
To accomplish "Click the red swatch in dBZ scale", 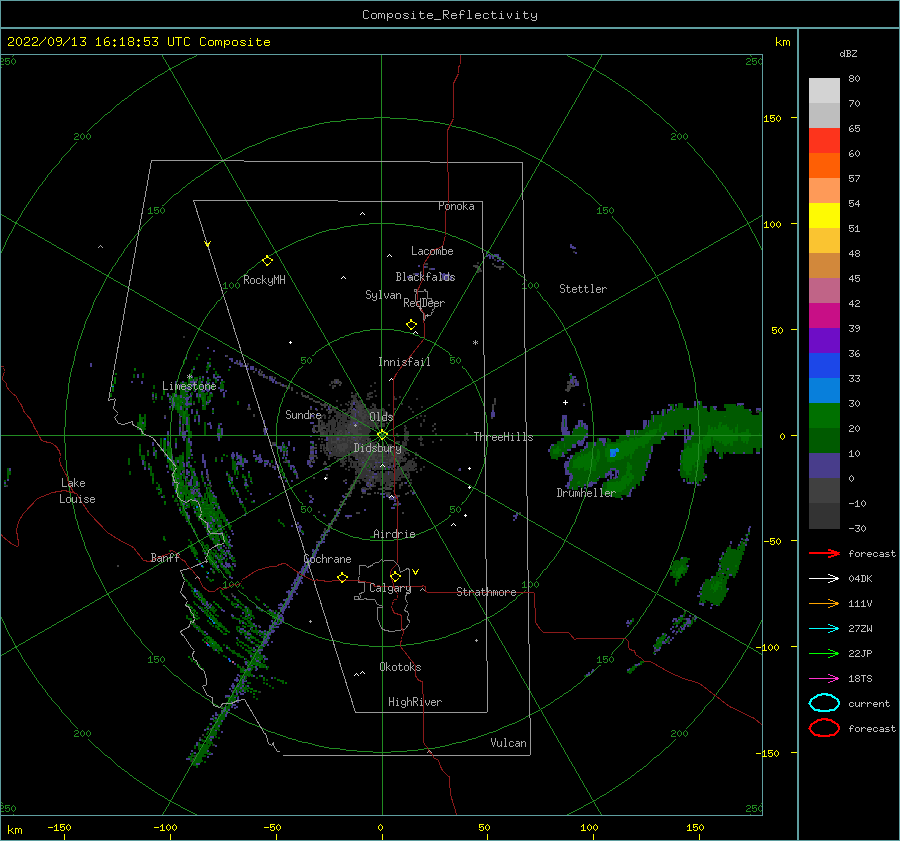I will point(824,140).
